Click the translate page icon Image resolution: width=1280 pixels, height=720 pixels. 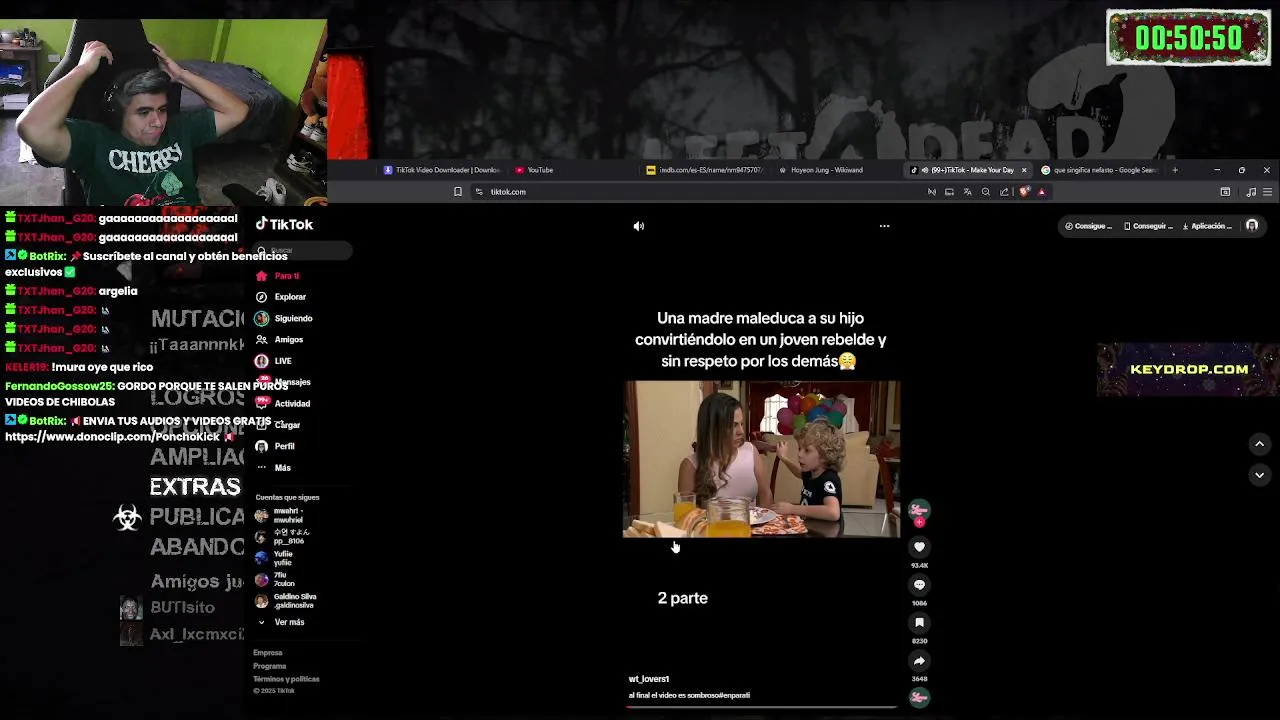[967, 192]
